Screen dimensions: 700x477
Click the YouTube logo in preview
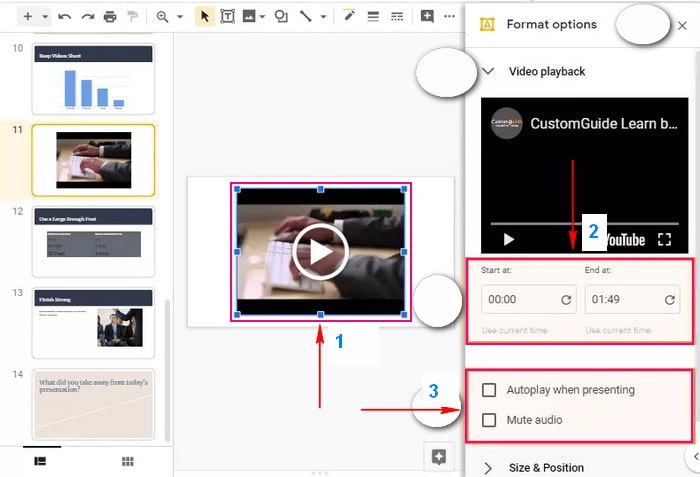pyautogui.click(x=625, y=240)
